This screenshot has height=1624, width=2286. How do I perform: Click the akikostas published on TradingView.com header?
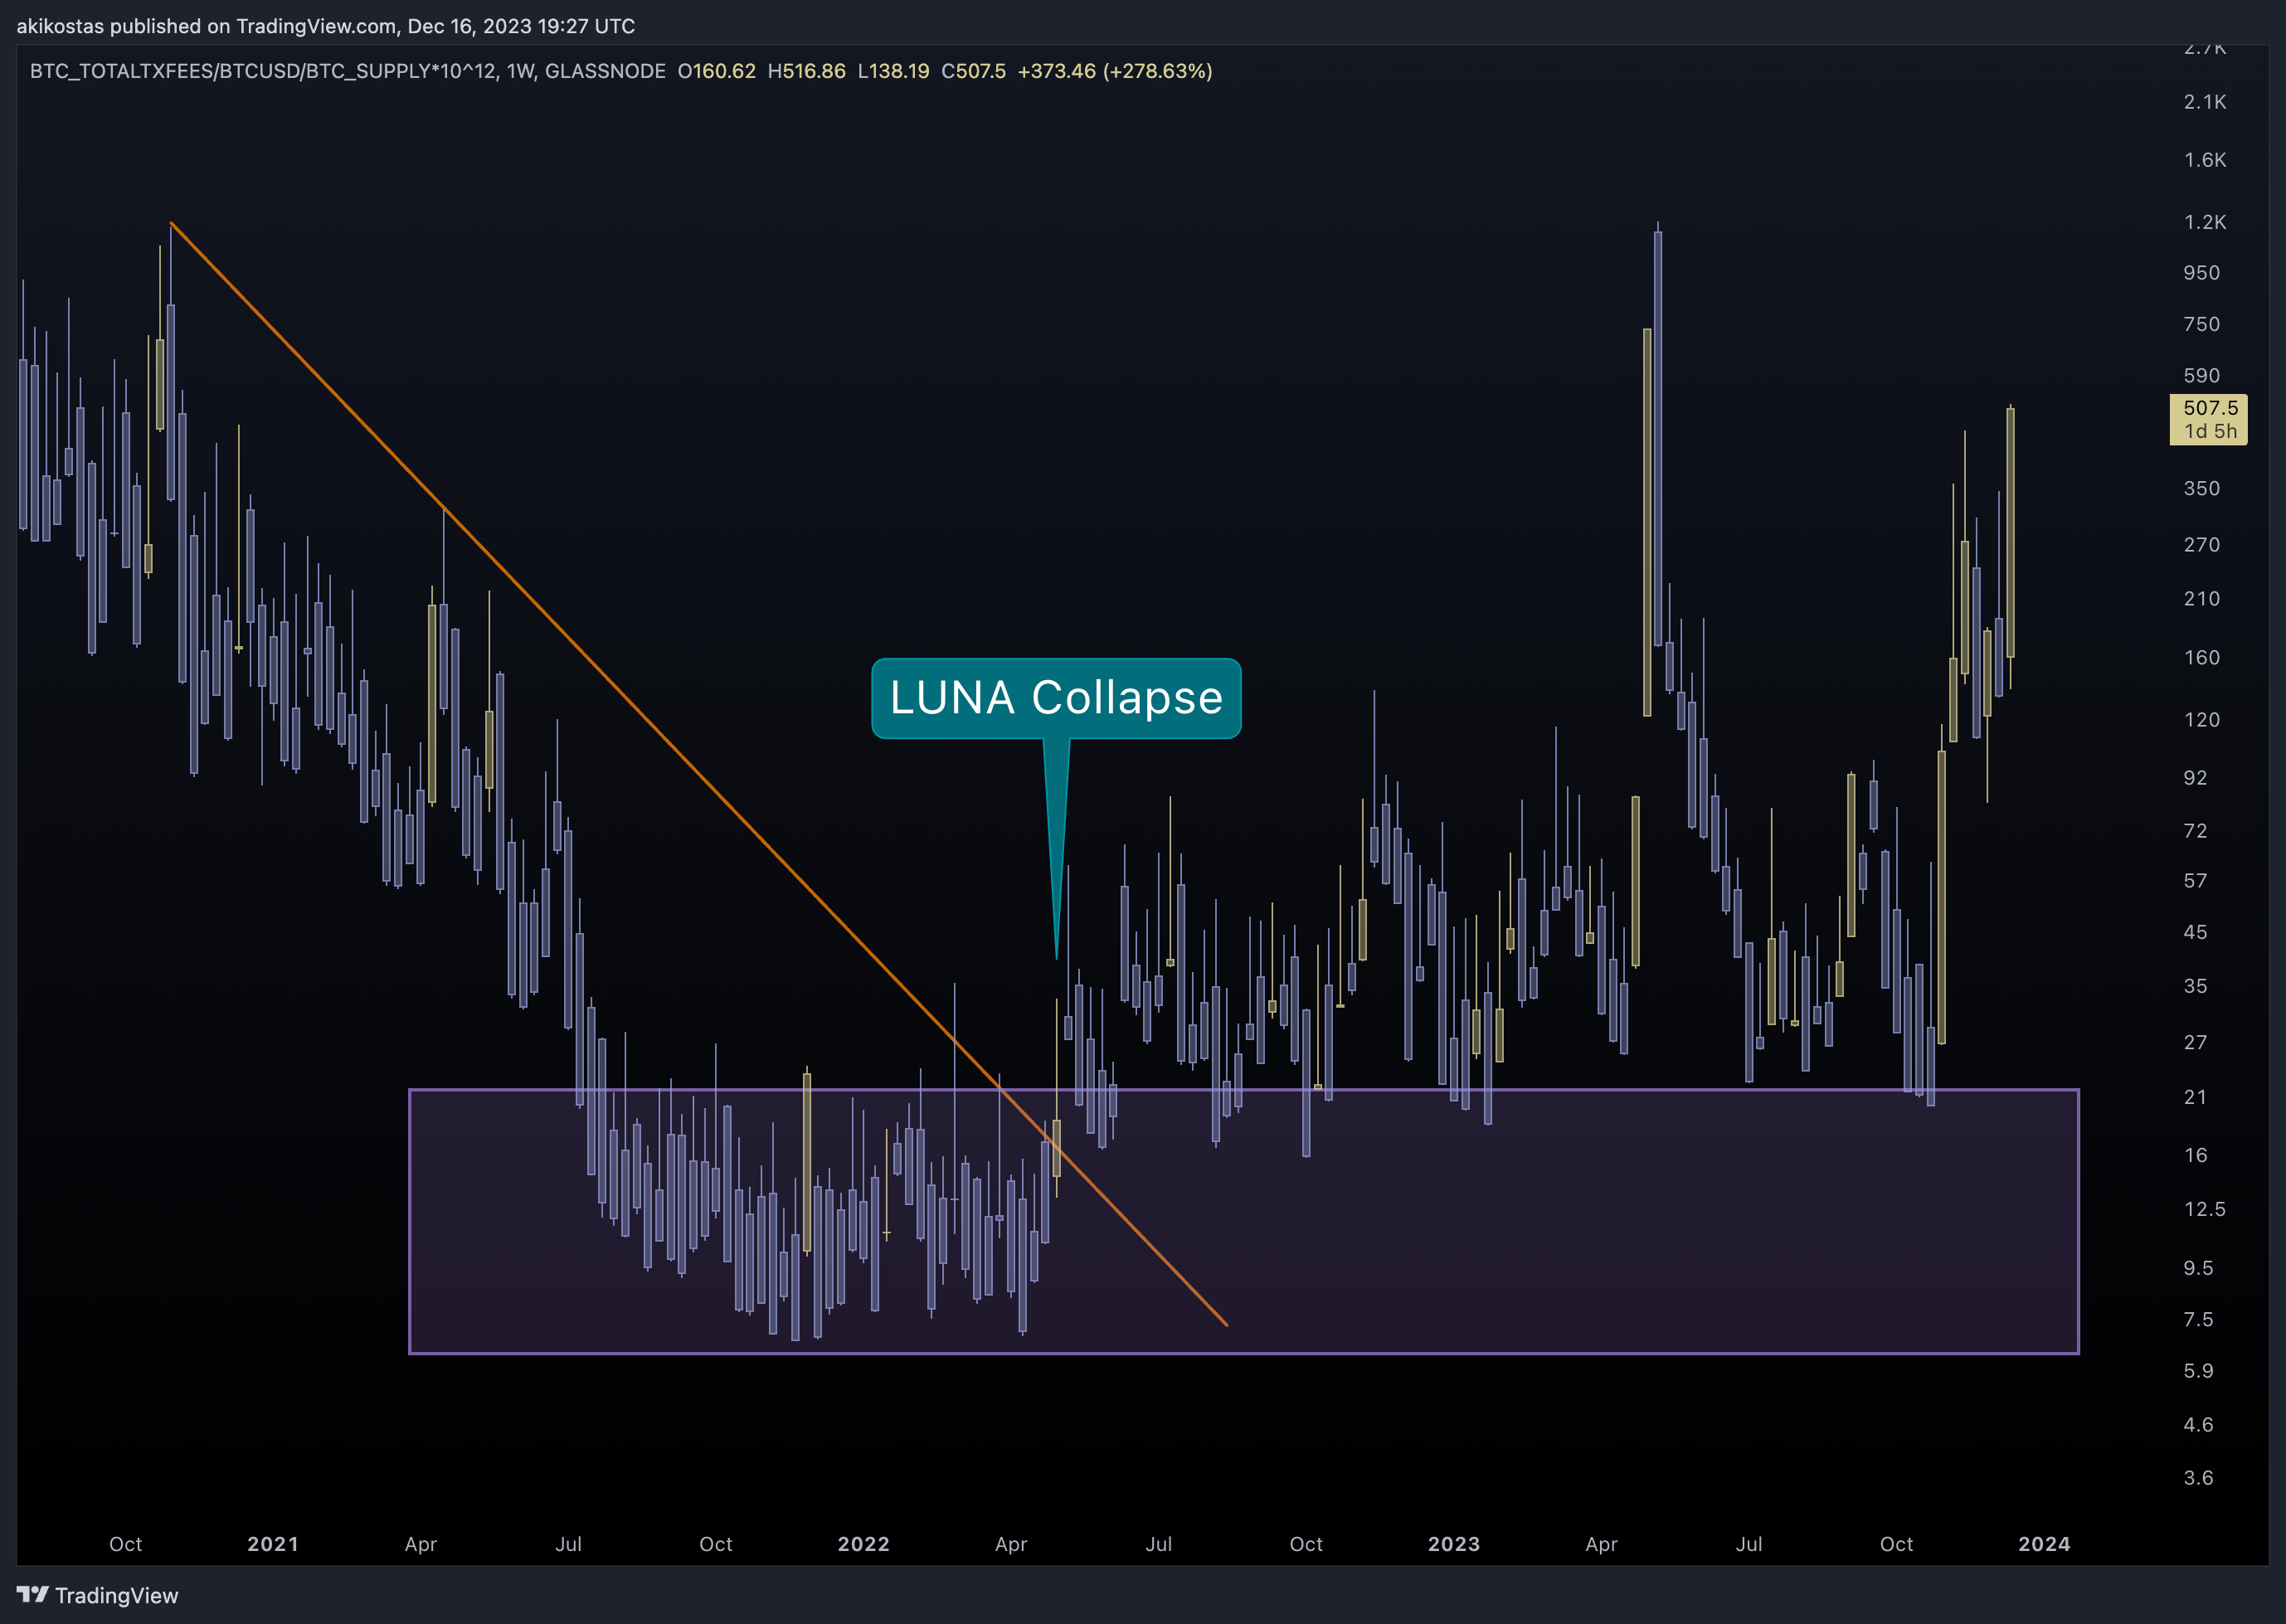(x=325, y=26)
